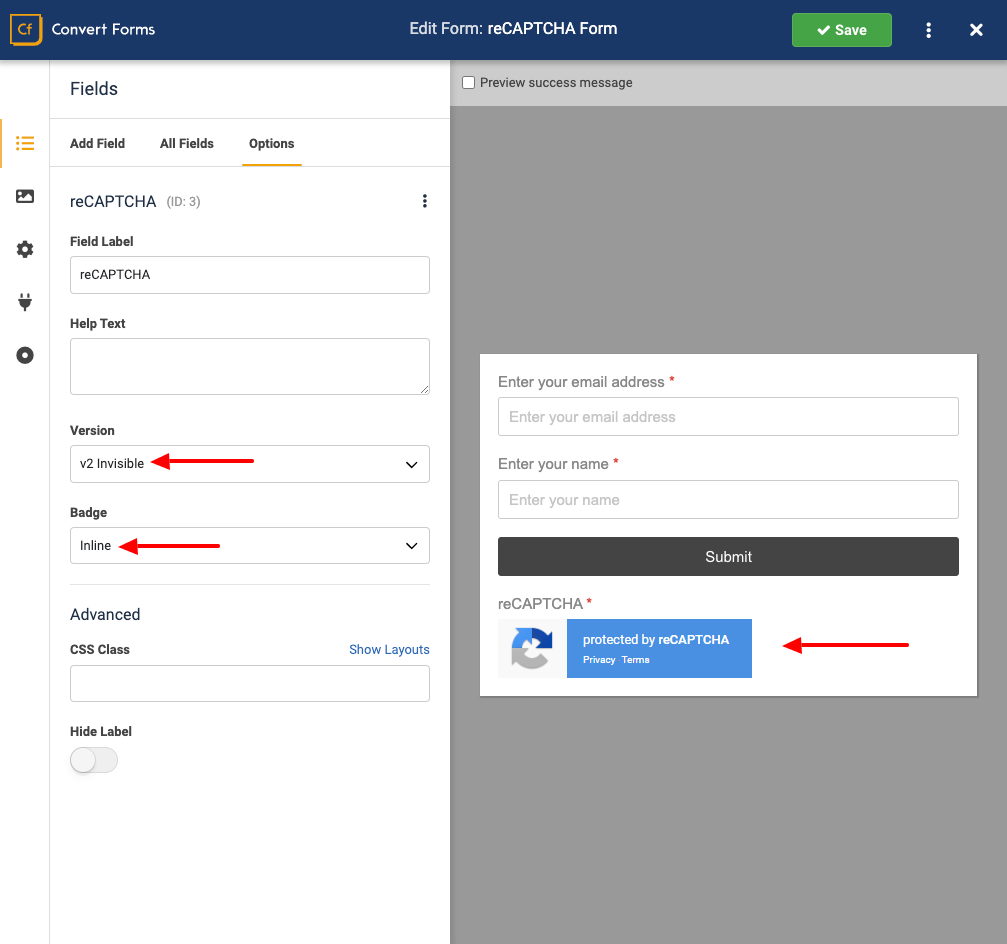Switch to the All Fields tab
This screenshot has height=944, width=1007.
(187, 143)
